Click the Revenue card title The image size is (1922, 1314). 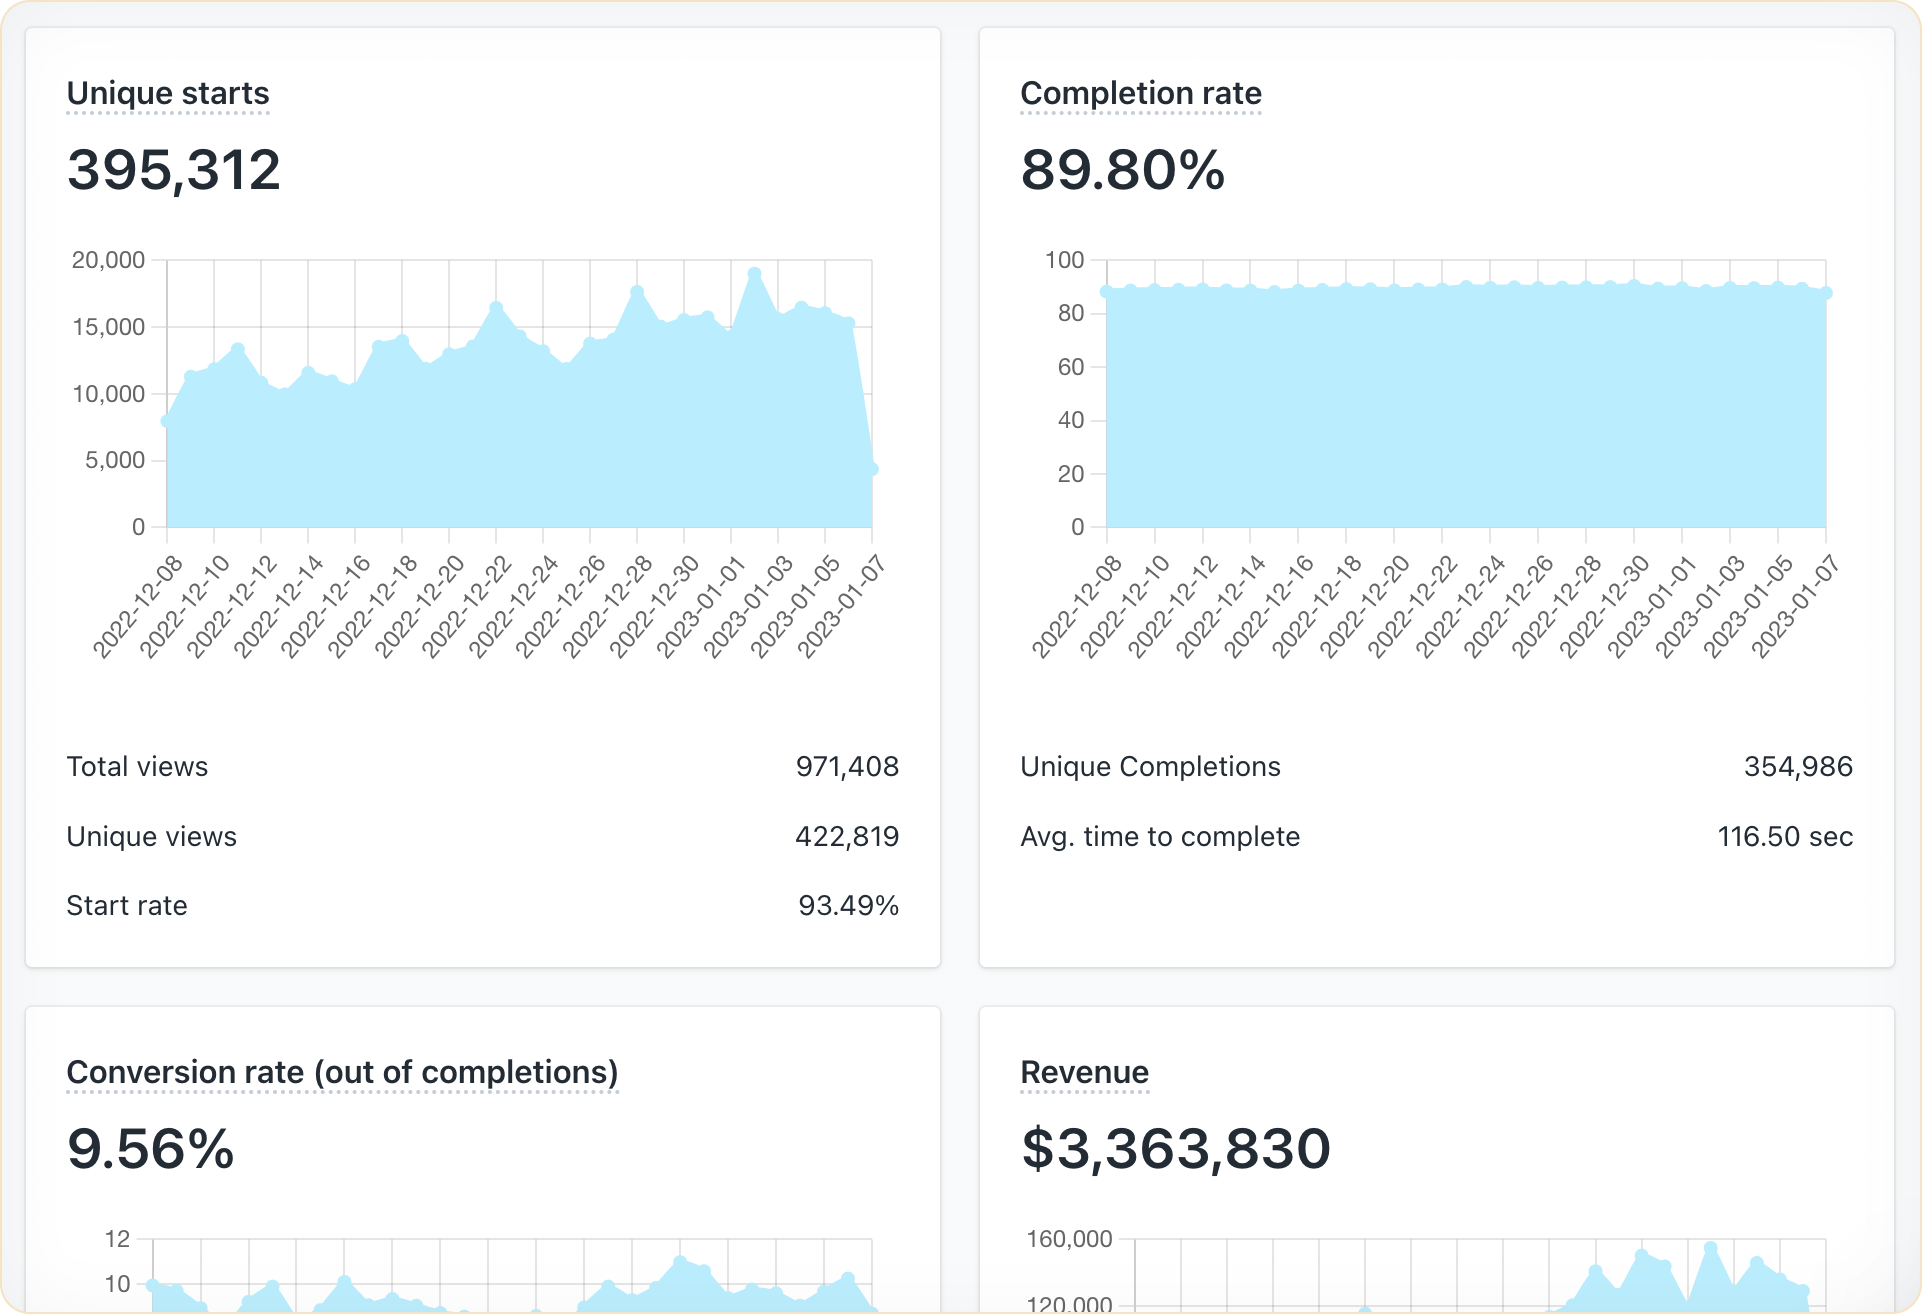1084,1072
